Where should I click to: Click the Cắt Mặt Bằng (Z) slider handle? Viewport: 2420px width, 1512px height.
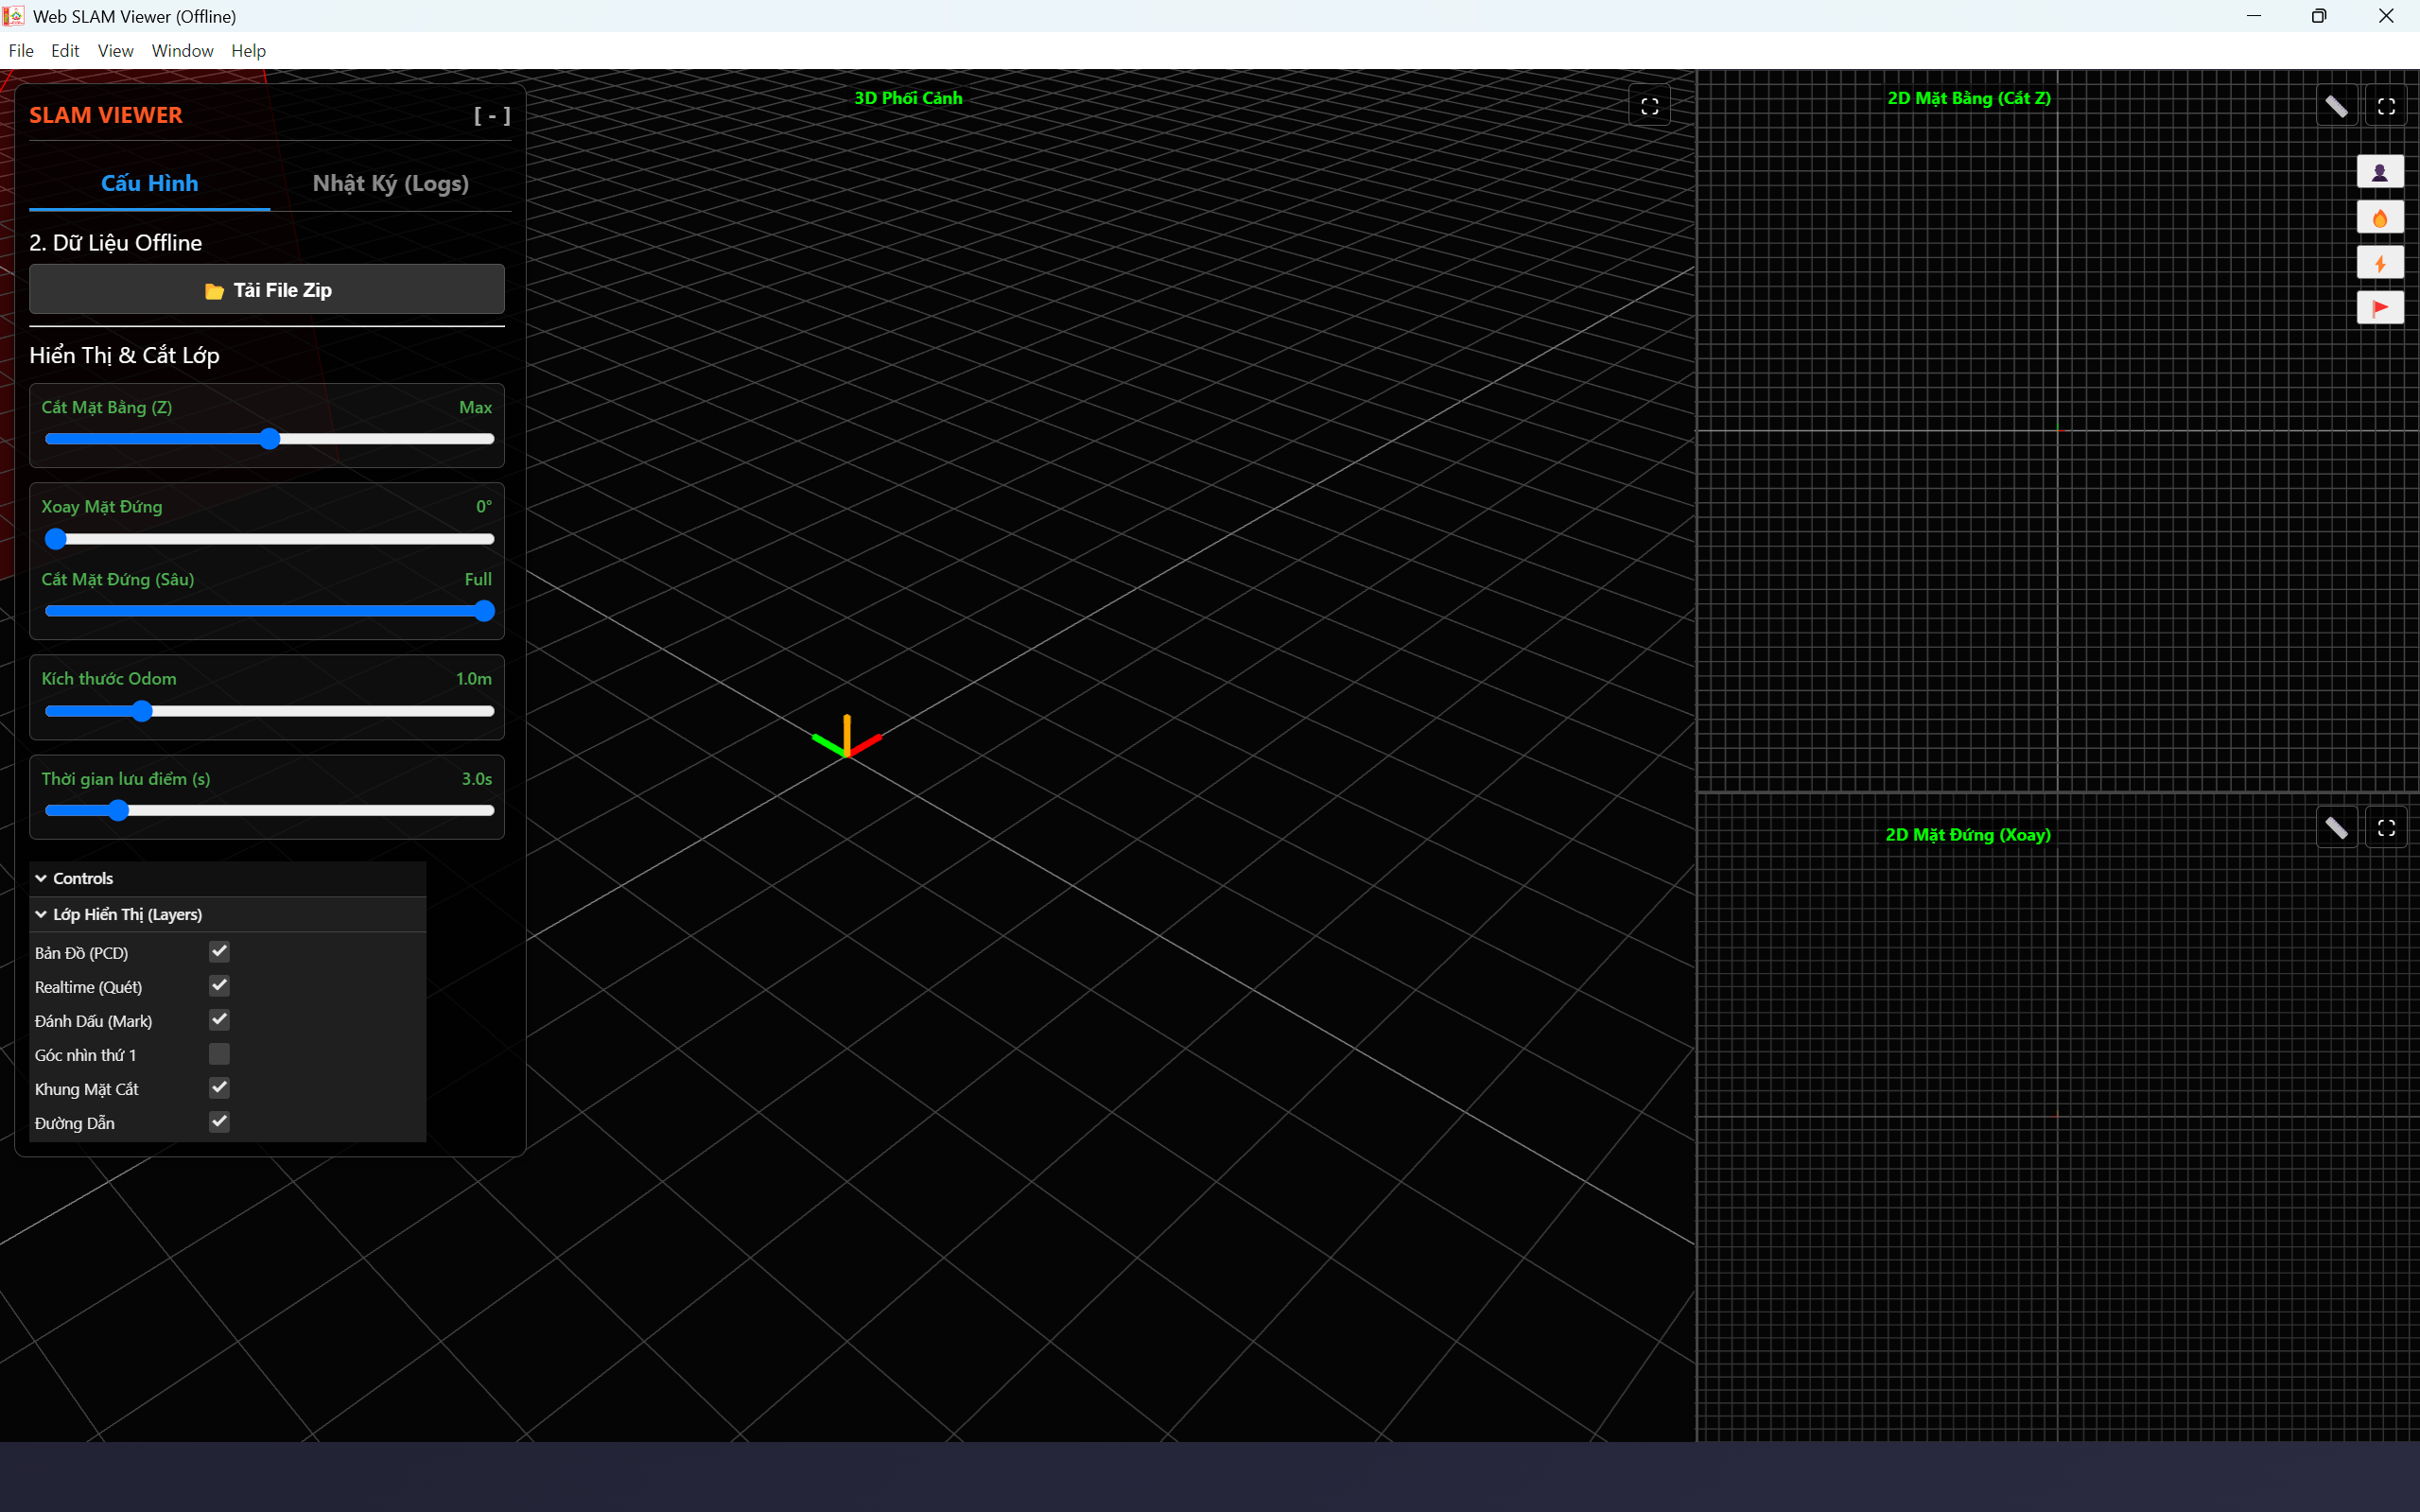point(269,439)
